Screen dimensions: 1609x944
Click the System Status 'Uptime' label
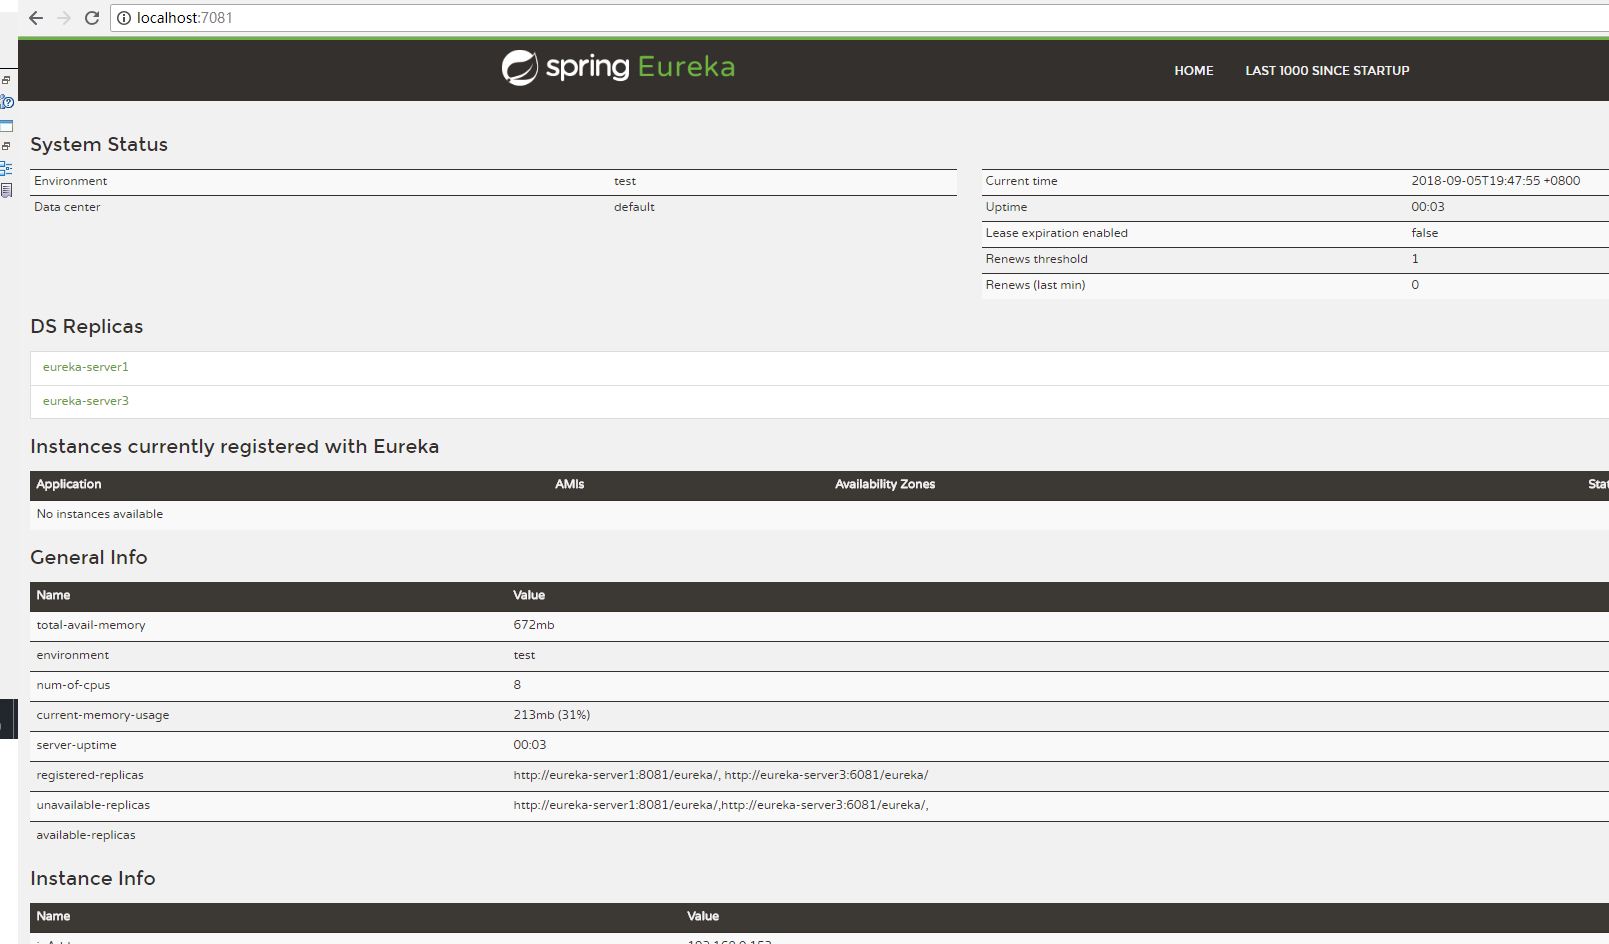[1007, 207]
